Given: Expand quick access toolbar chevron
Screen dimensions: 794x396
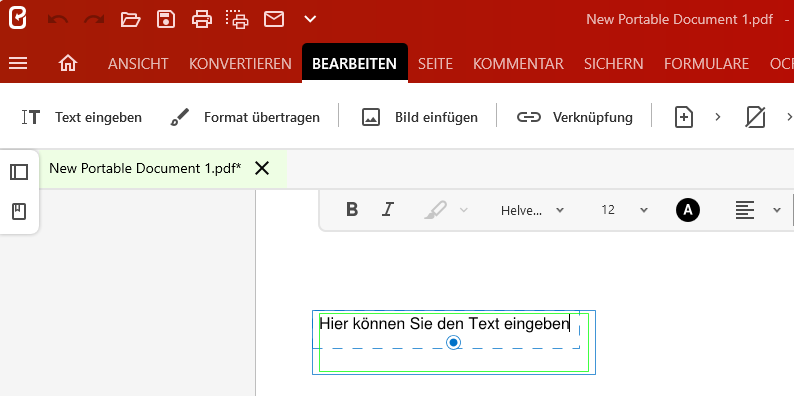Looking at the screenshot, I should pos(310,19).
